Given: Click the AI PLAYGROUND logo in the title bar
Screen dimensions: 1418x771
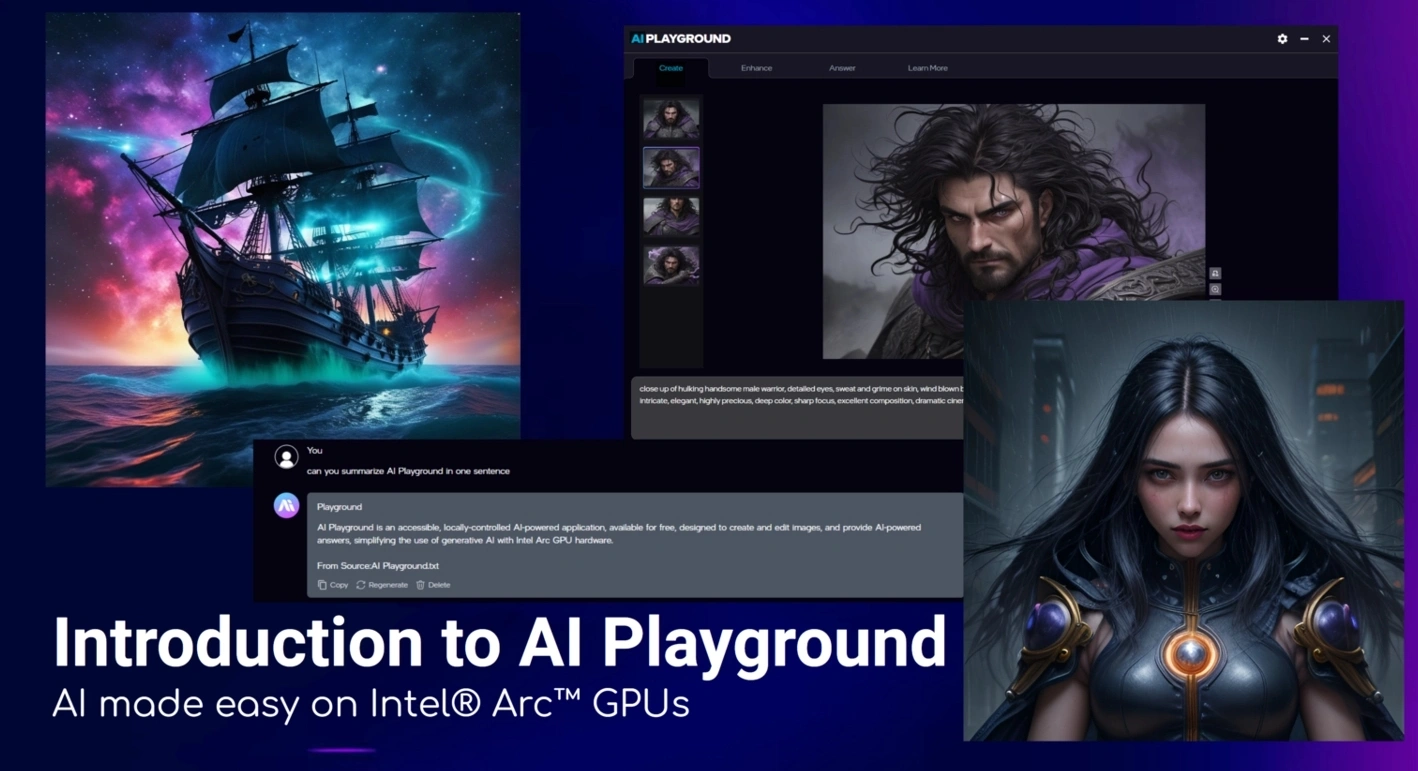Looking at the screenshot, I should 681,39.
